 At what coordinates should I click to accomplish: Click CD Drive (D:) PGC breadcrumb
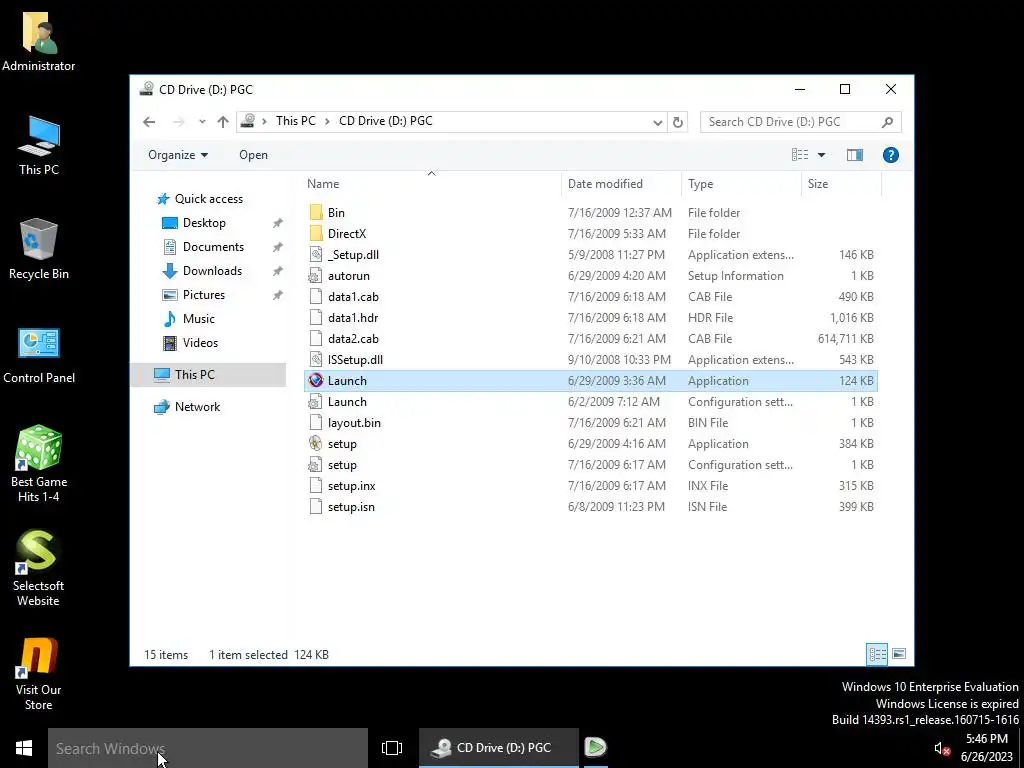[x=385, y=121]
